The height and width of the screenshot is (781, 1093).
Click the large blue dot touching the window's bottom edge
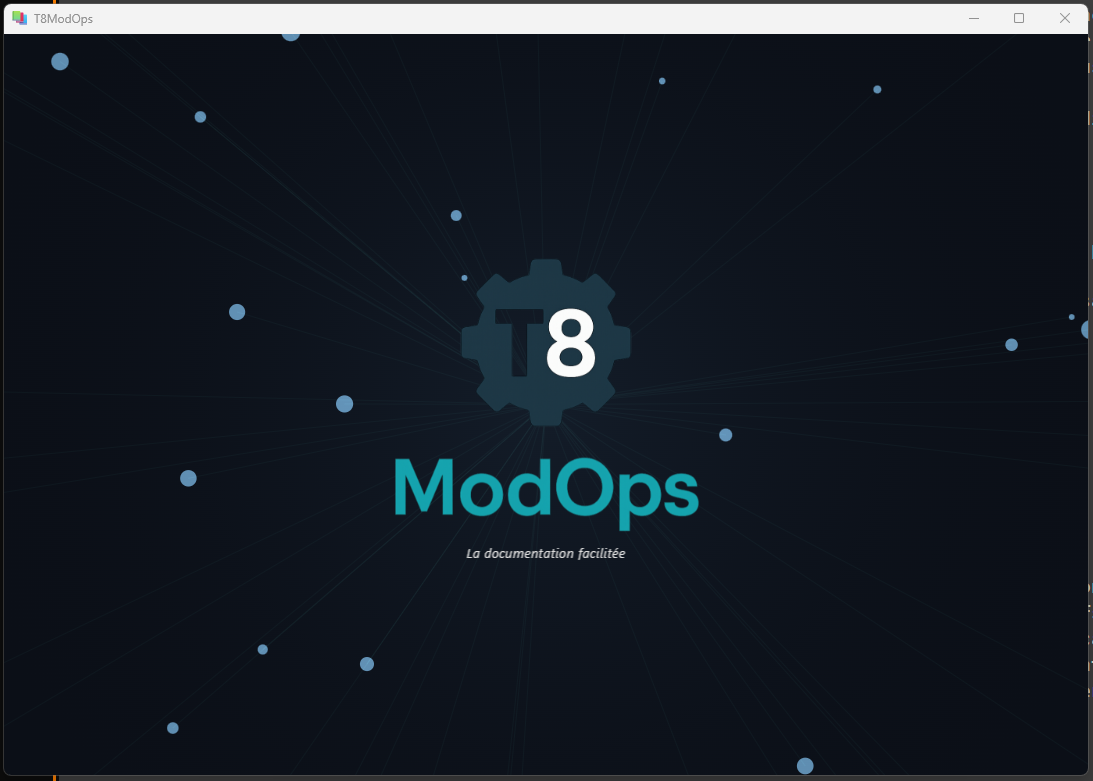[x=805, y=766]
